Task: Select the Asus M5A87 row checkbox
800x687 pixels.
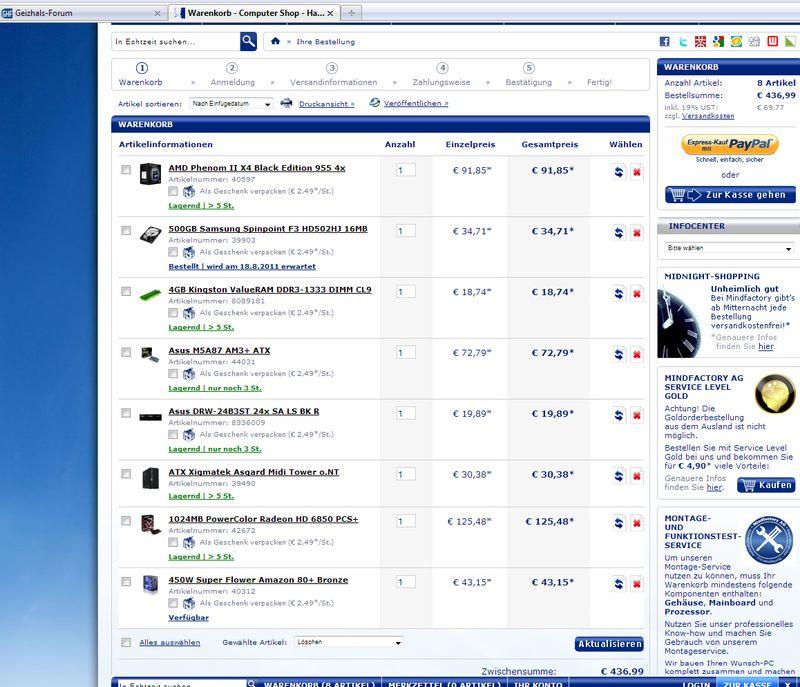Action: click(126, 352)
